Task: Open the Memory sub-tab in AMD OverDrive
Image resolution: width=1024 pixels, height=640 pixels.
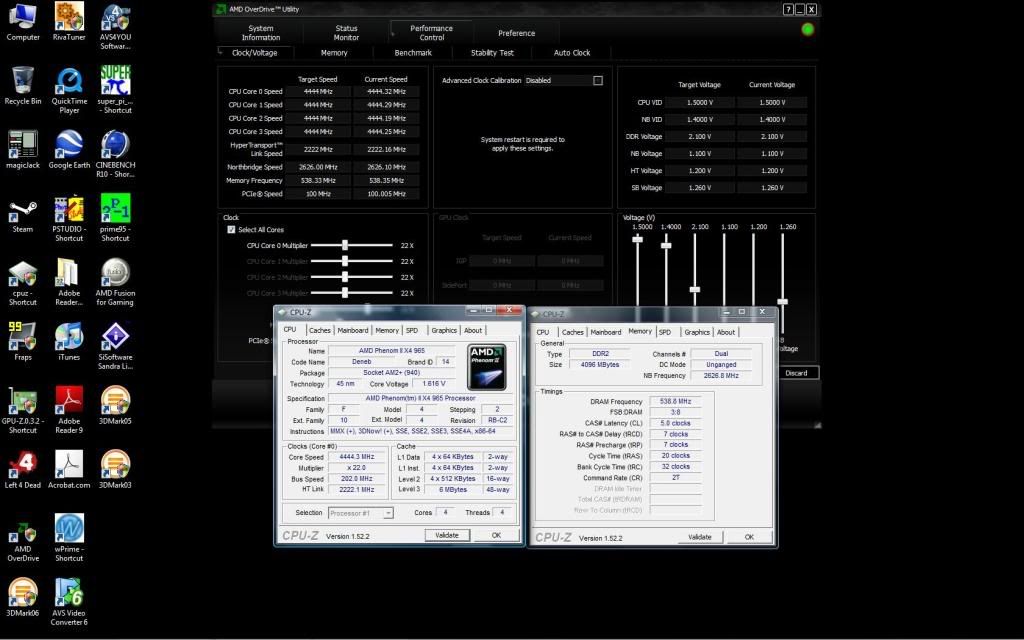Action: 334,53
